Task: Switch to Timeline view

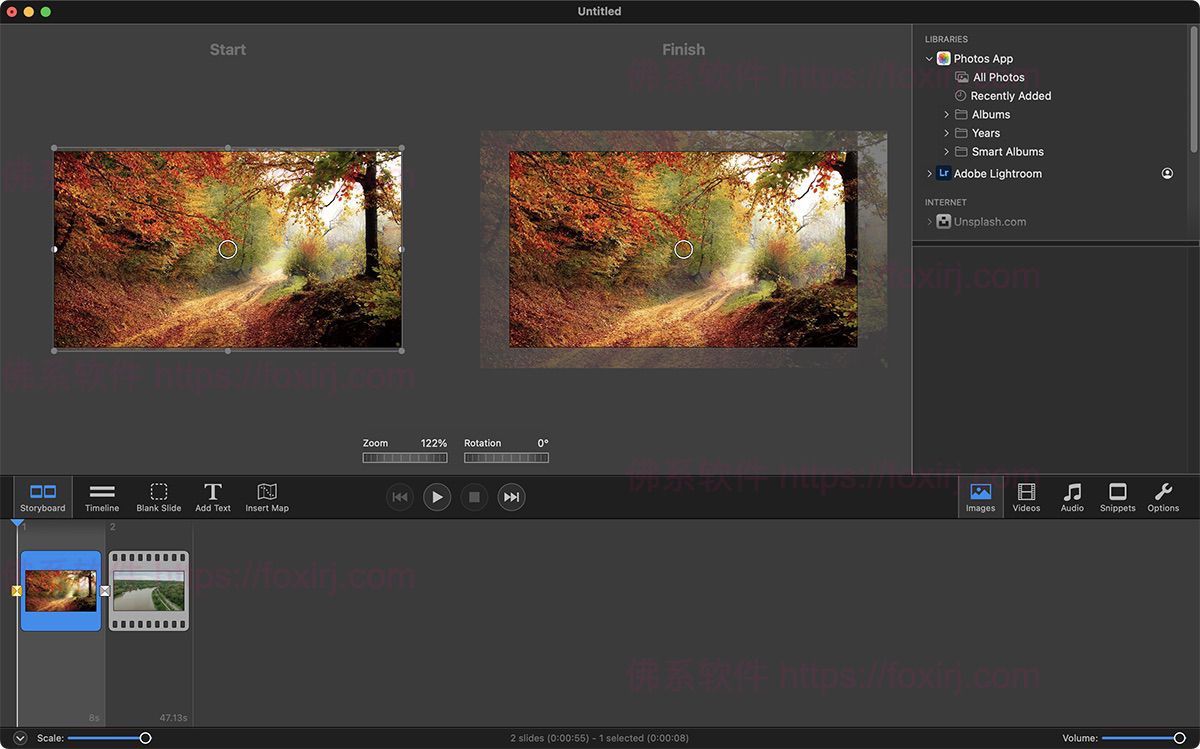Action: [x=101, y=497]
